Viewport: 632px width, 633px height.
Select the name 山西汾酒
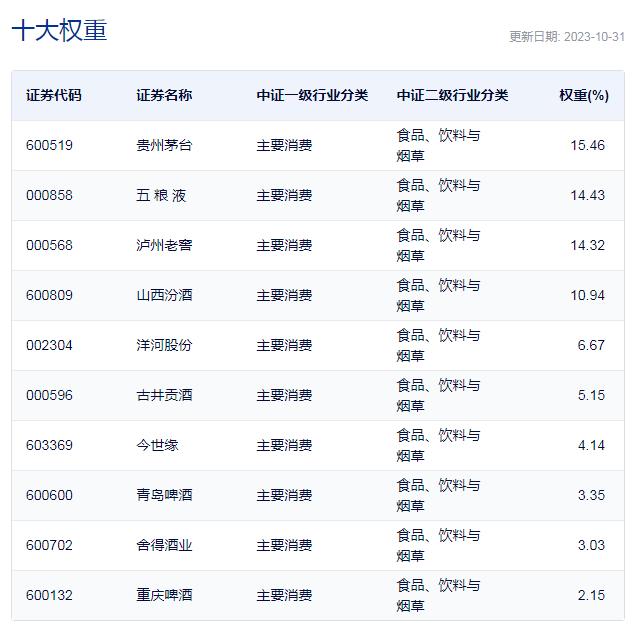[164, 295]
